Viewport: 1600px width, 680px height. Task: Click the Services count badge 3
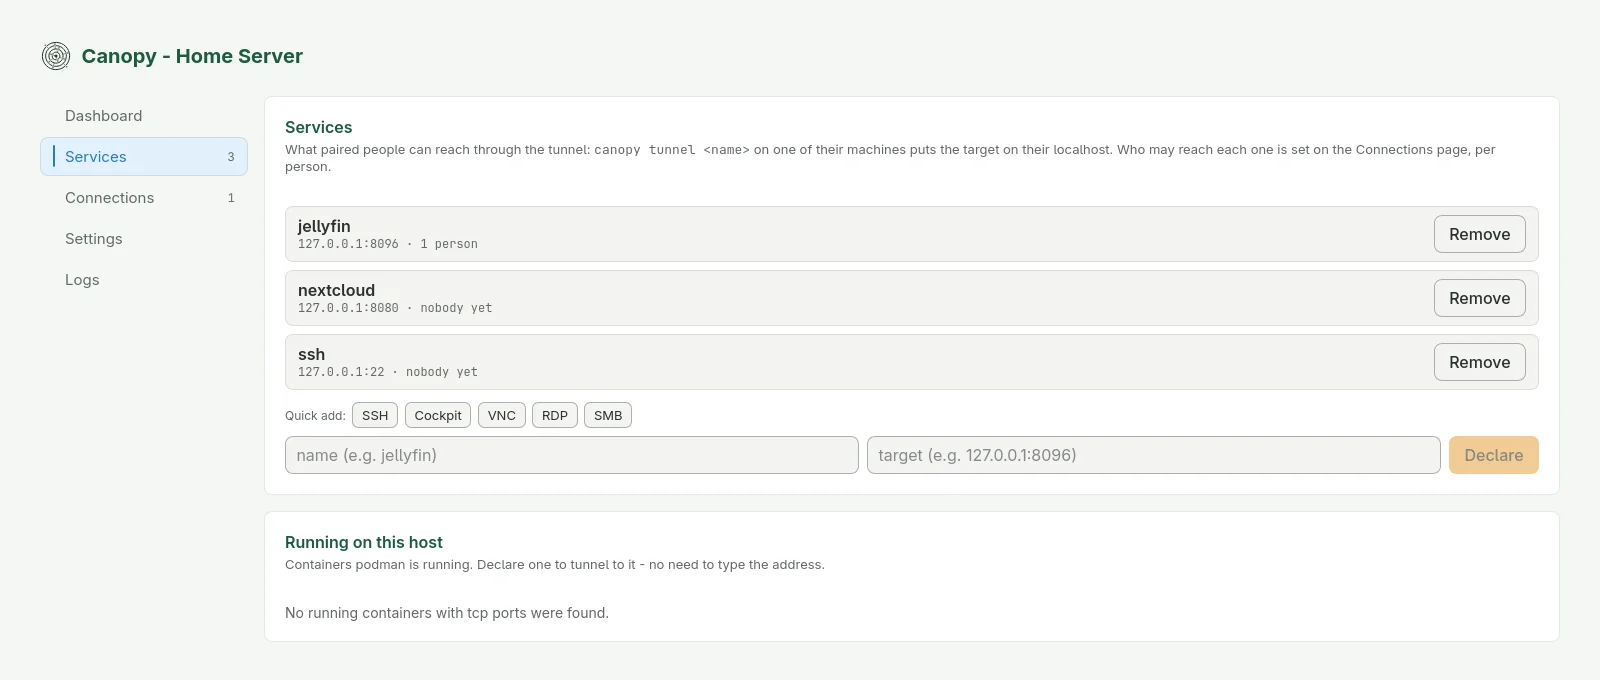[x=231, y=157]
